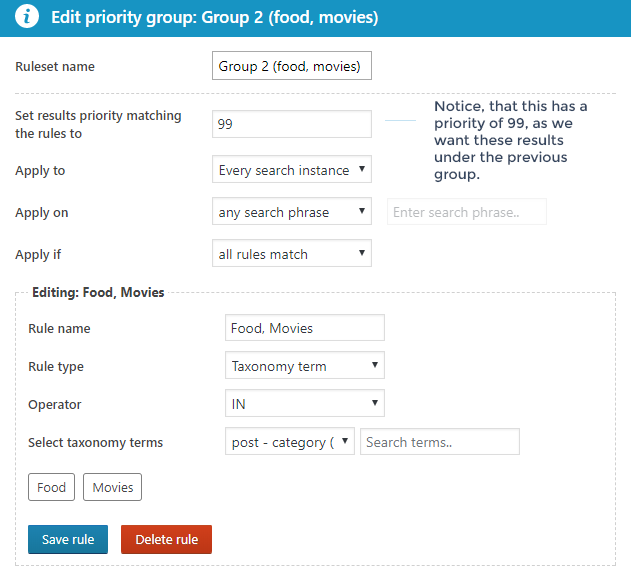Viewport: 631px width, 571px height.
Task: Click the Ruleset name text field
Action: click(292, 67)
